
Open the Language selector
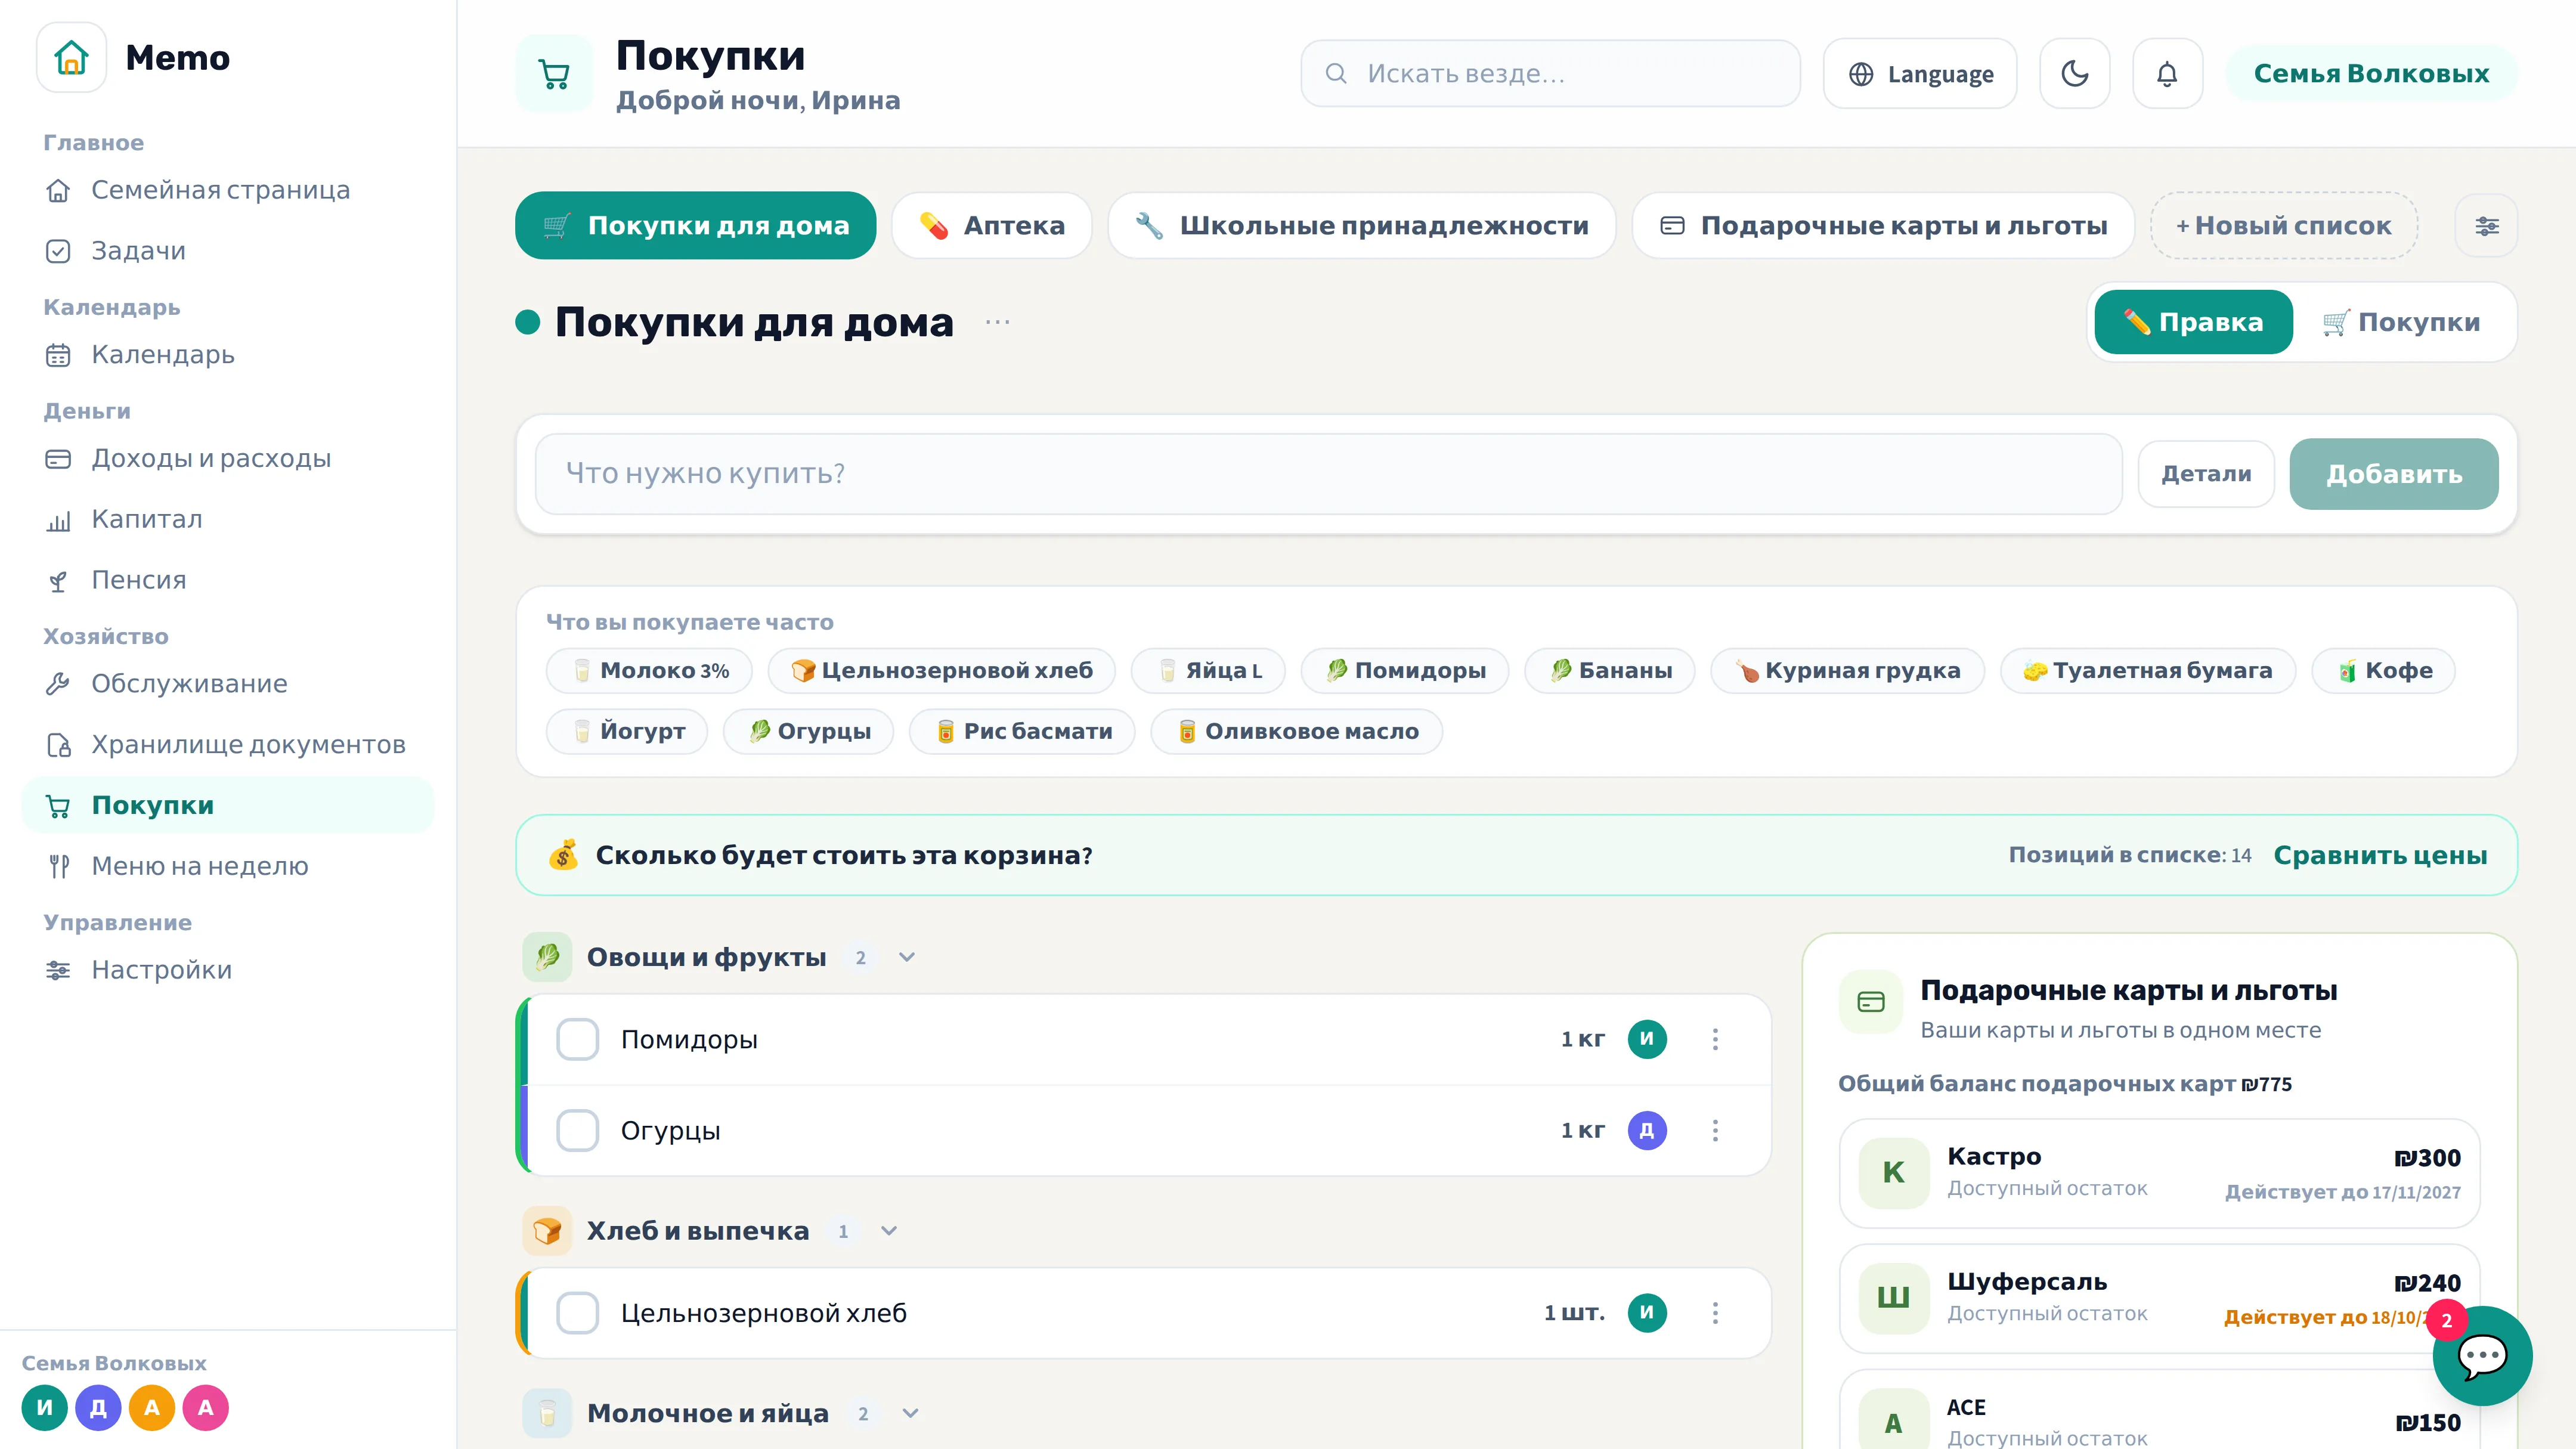(1919, 73)
